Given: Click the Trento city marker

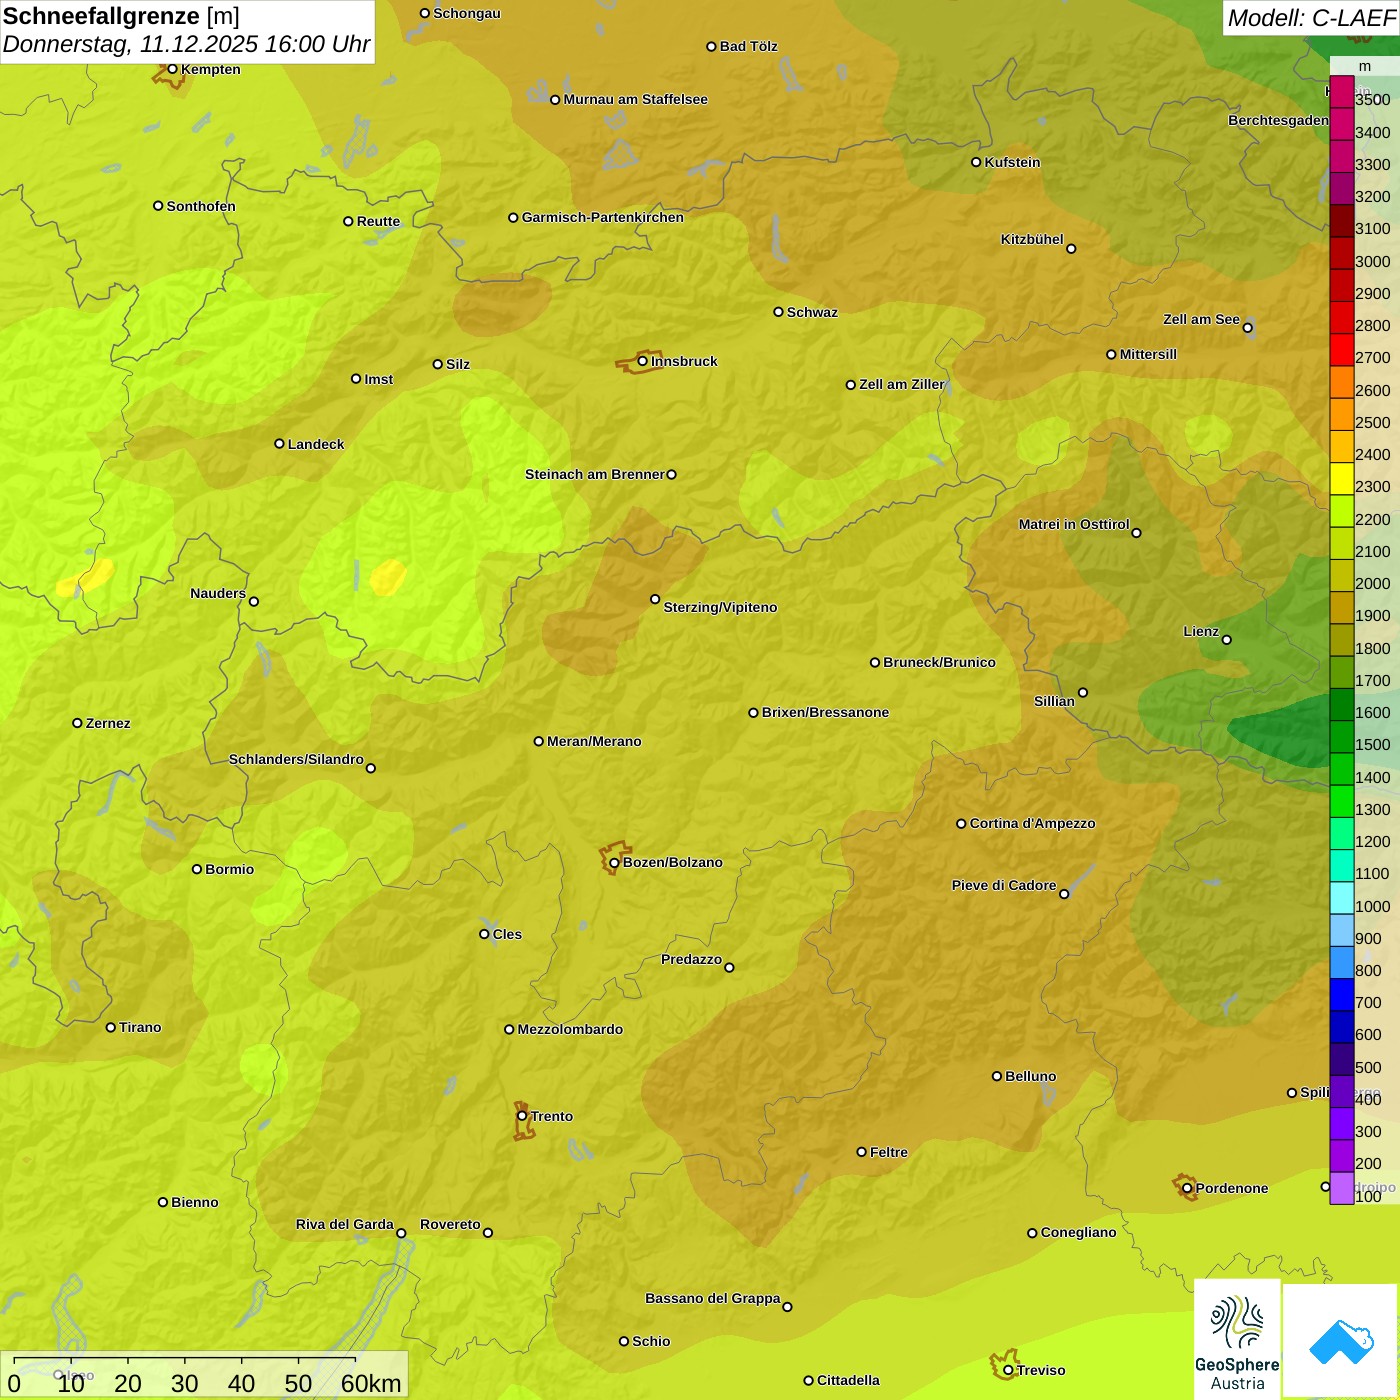Looking at the screenshot, I should (x=522, y=1116).
